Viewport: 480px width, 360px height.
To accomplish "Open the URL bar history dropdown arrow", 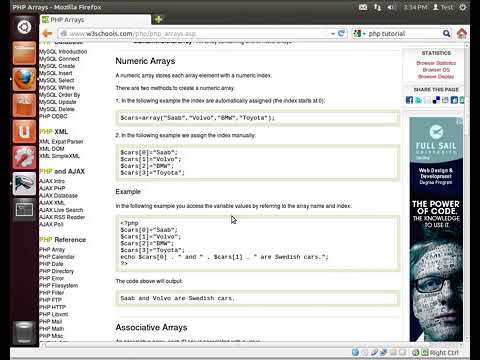I will tap(333, 34).
